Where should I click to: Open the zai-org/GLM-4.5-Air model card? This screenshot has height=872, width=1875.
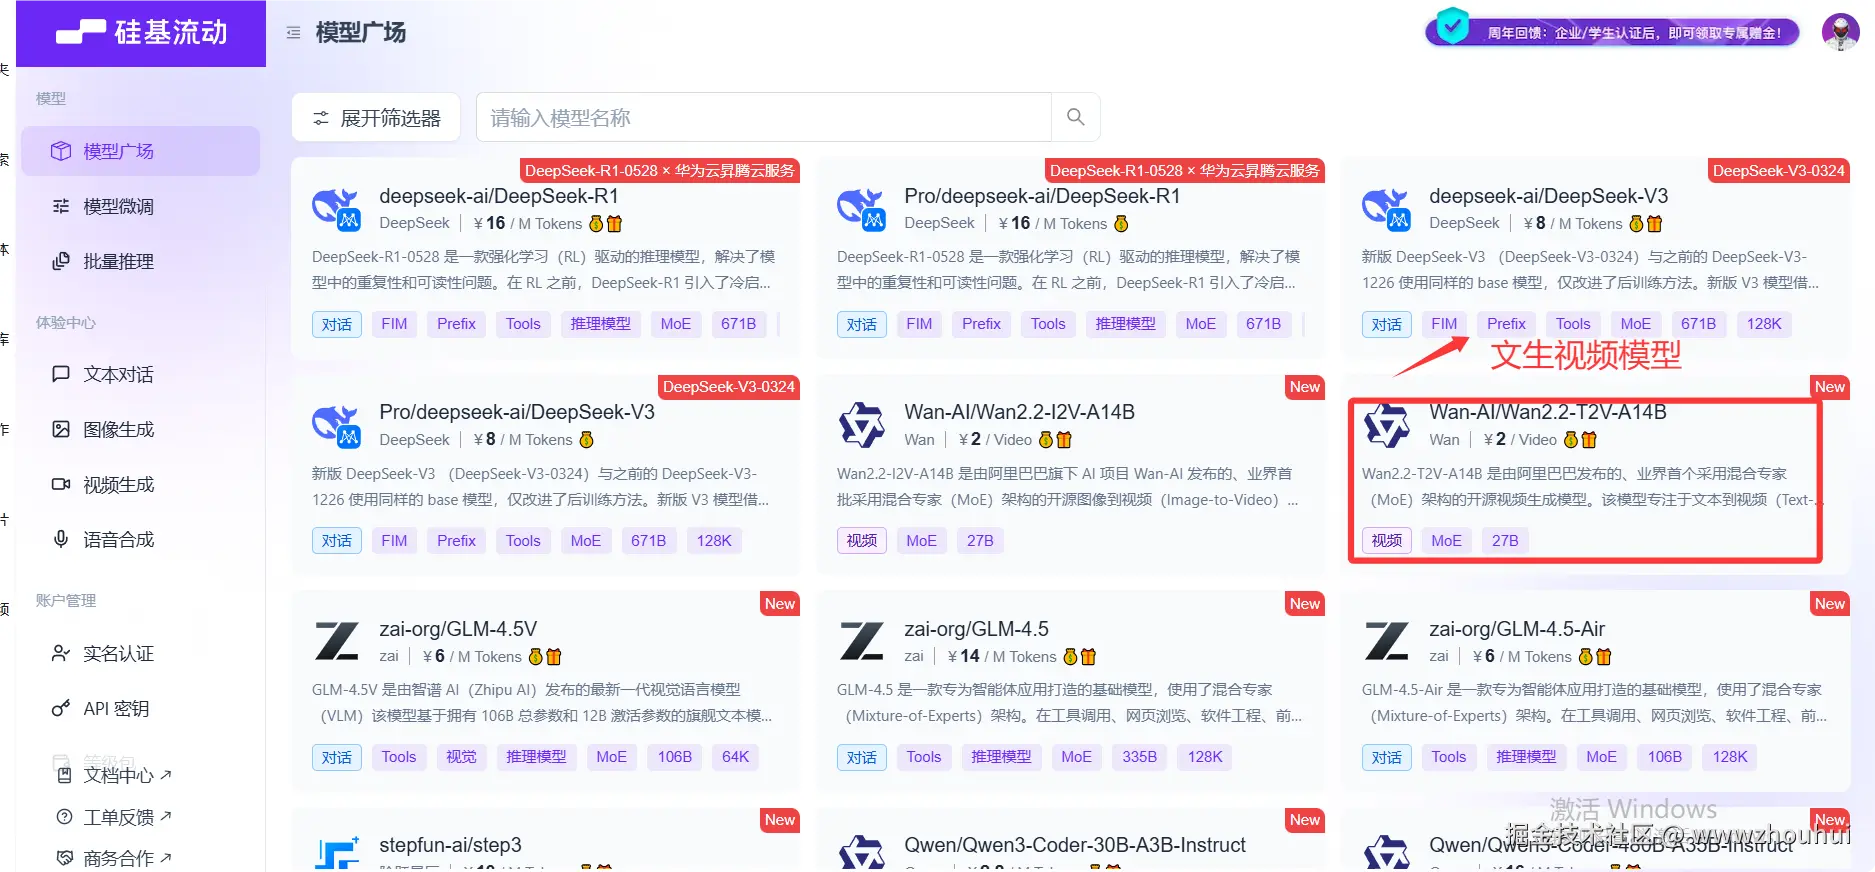(x=1596, y=691)
